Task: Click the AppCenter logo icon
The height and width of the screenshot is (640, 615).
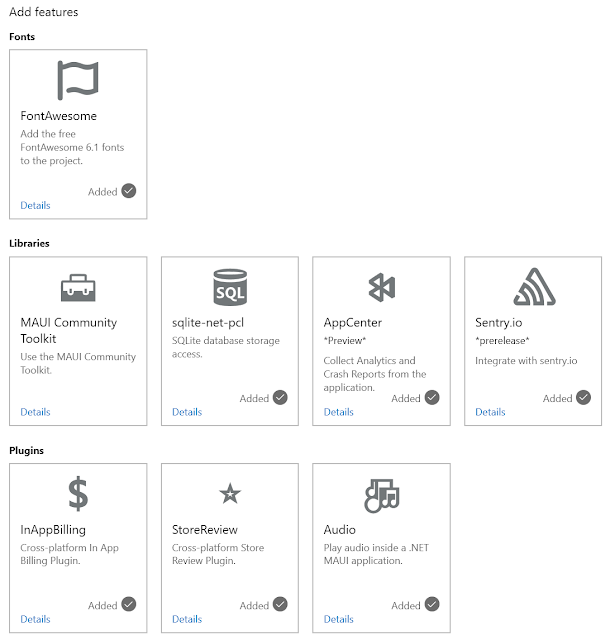Action: click(382, 287)
